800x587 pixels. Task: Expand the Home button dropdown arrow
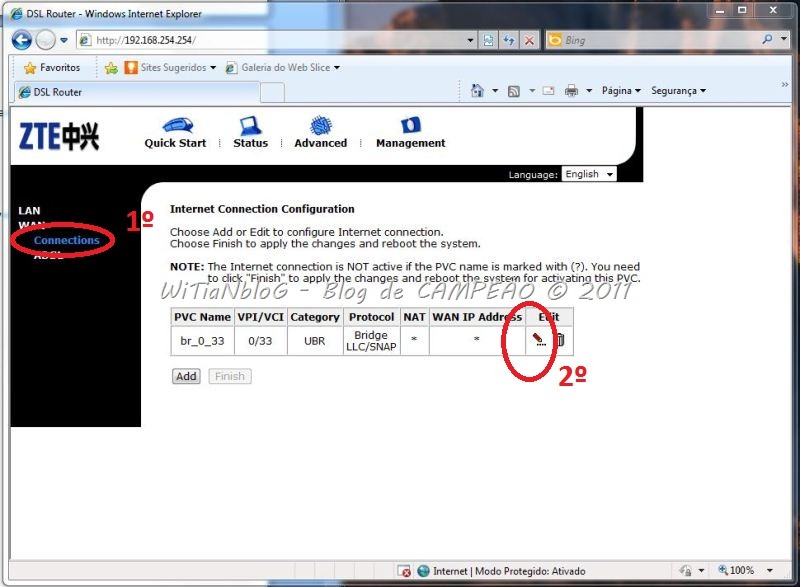click(495, 91)
